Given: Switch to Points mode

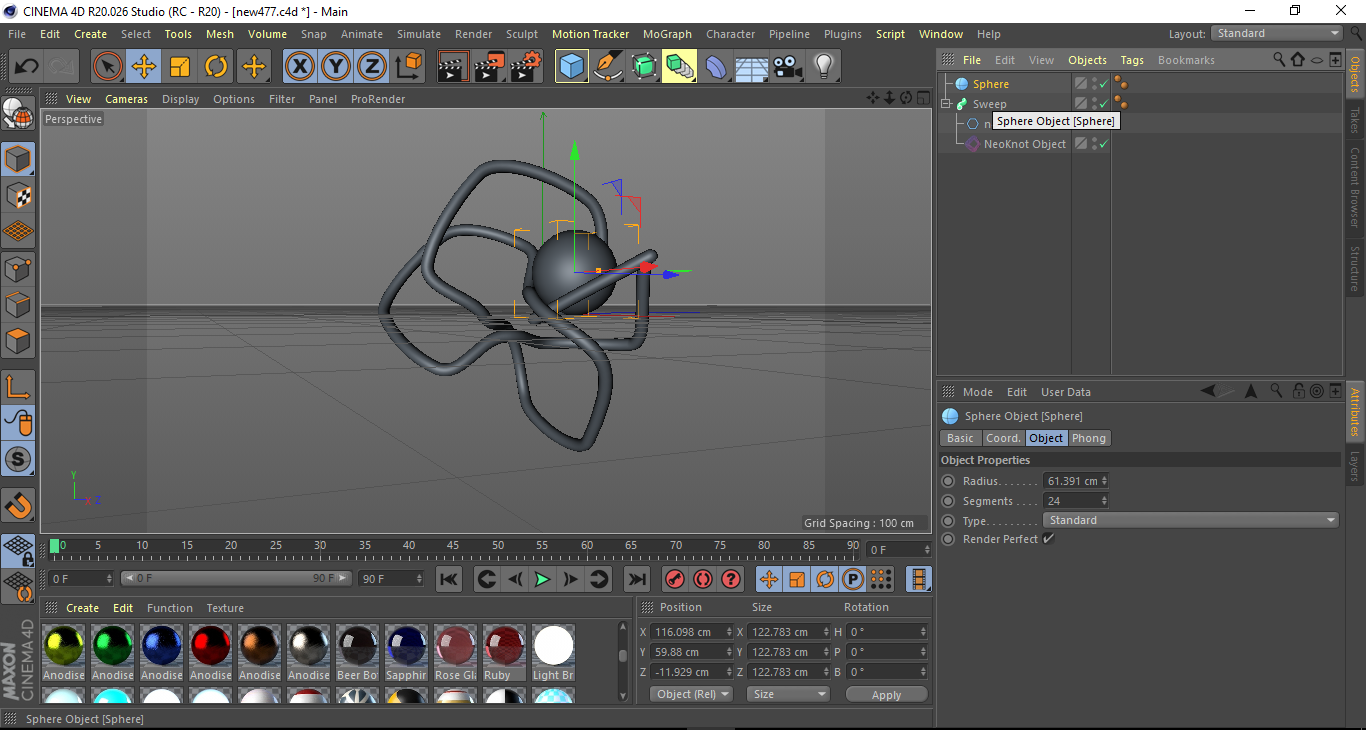Looking at the screenshot, I should coord(18,268).
